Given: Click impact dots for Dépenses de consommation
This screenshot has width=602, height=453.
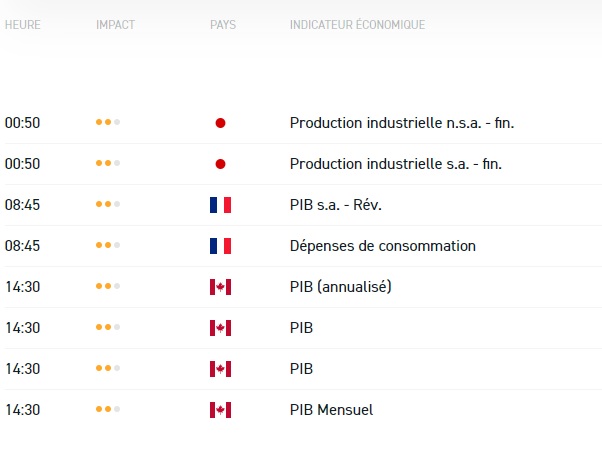Looking at the screenshot, I should click(x=107, y=246).
